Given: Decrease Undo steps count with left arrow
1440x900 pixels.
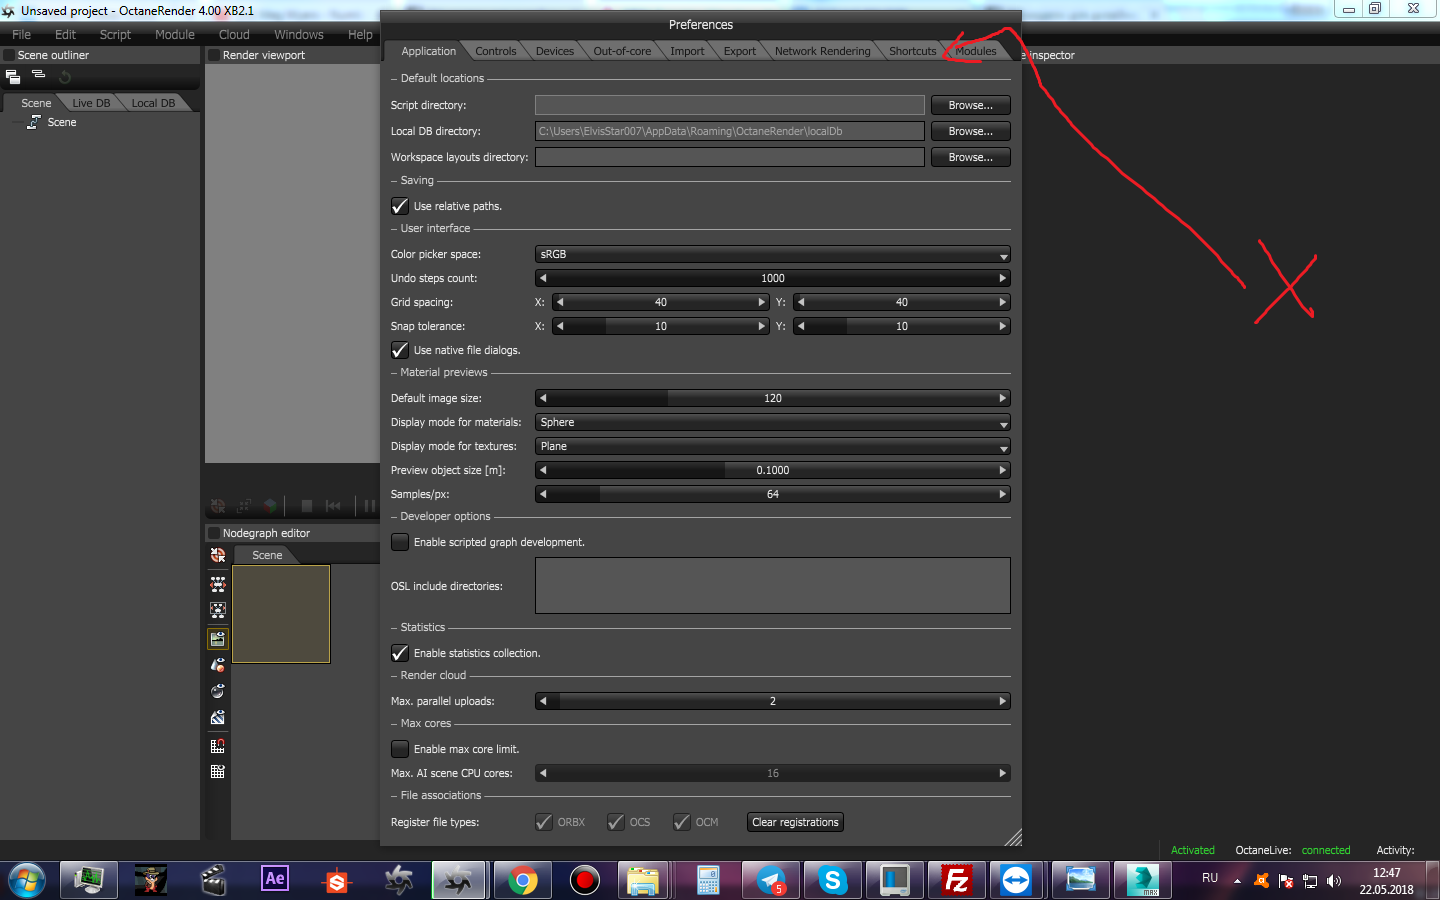Looking at the screenshot, I should click(x=543, y=278).
